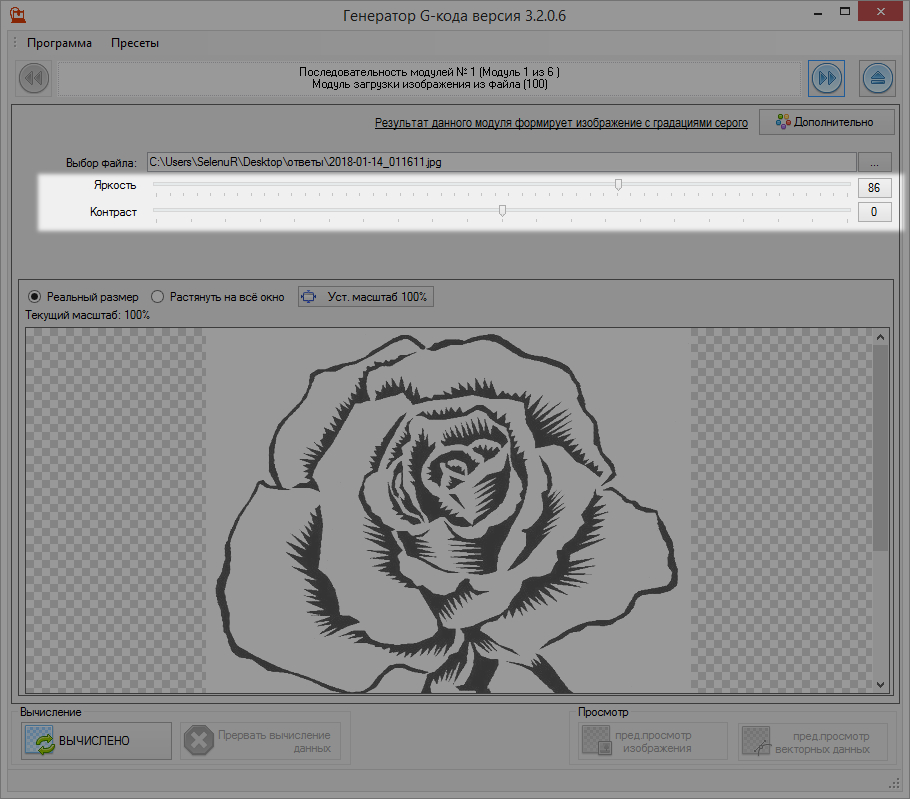Click the Контраст value box showing 0
910x799 pixels.
875,212
